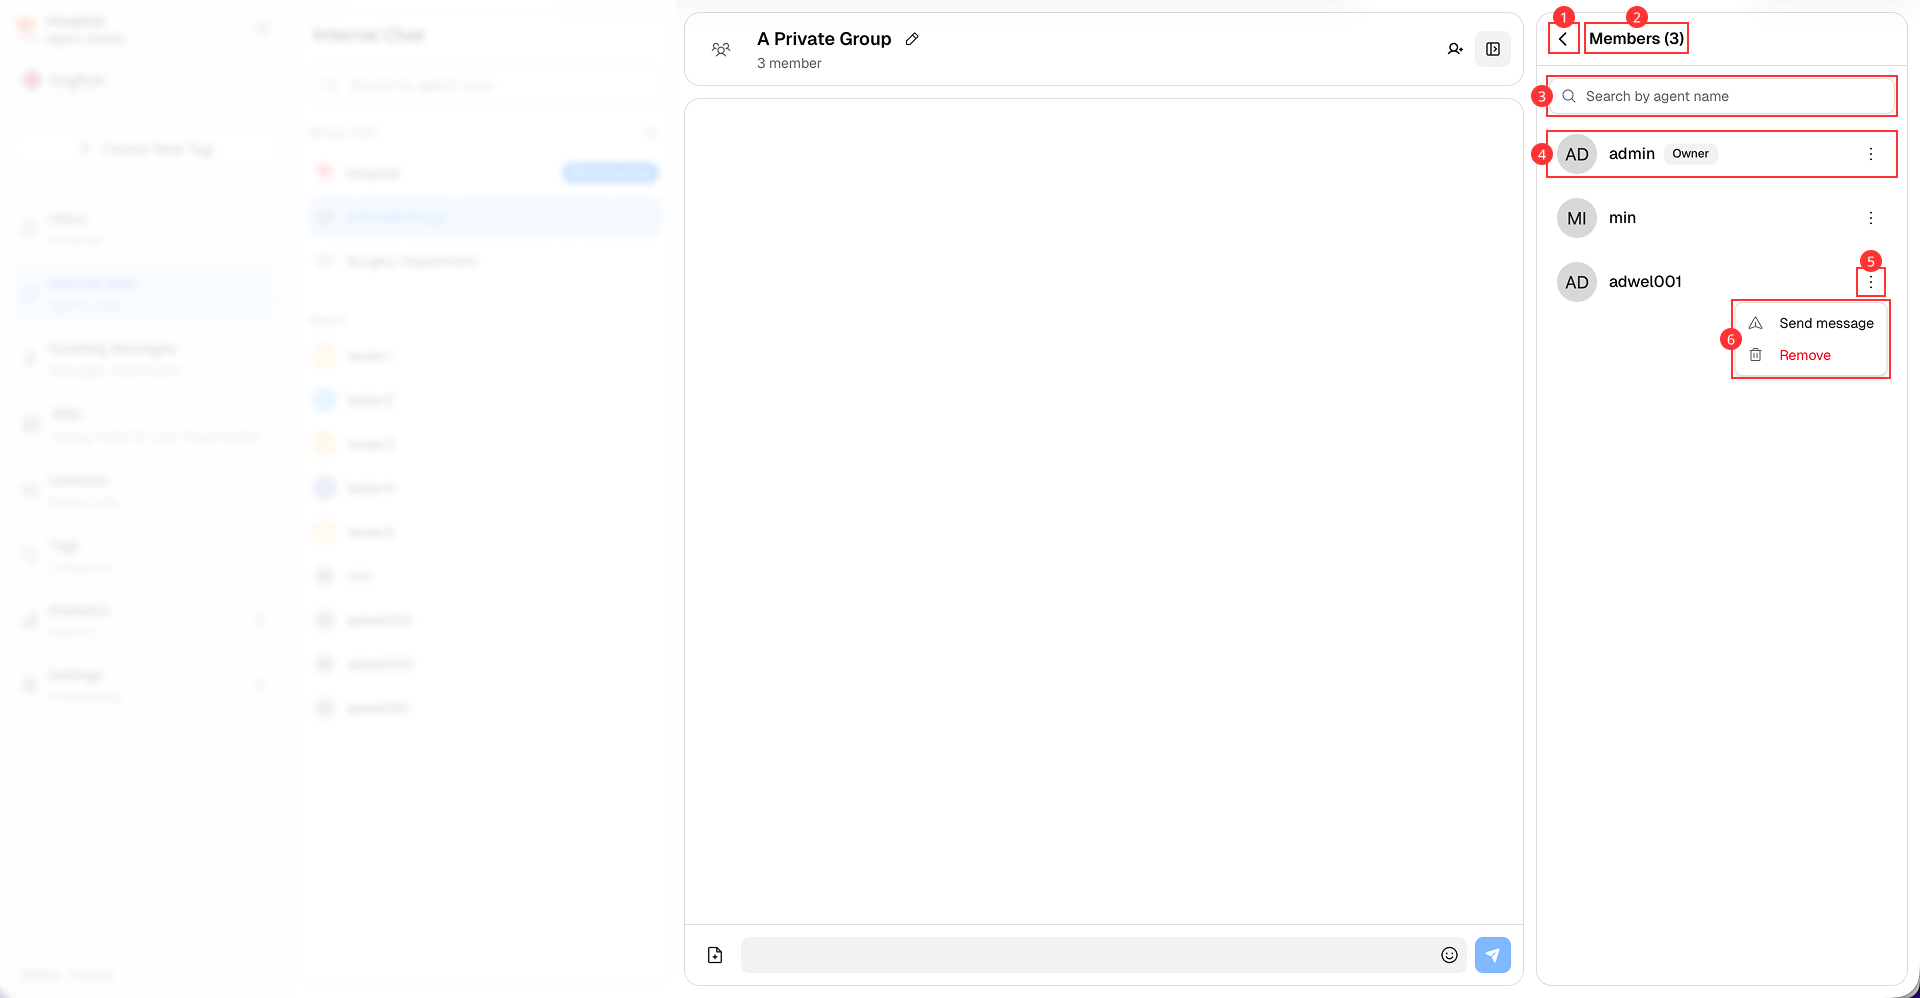Attach a file using the document icon
Viewport: 1920px width, 998px height.
(x=715, y=955)
